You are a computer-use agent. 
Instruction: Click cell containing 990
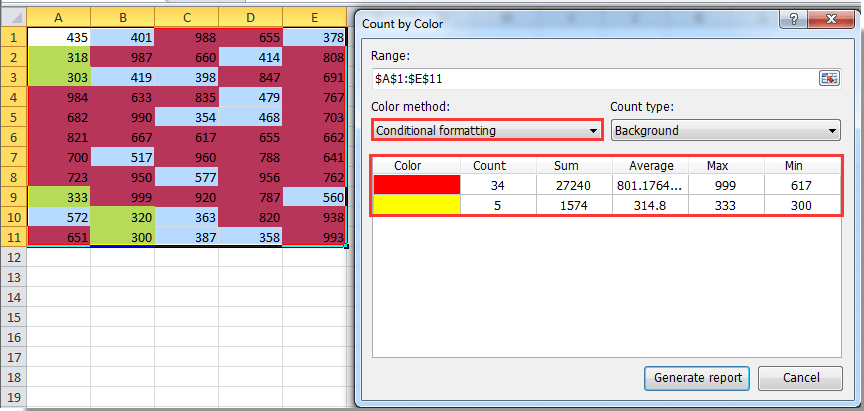(122, 117)
